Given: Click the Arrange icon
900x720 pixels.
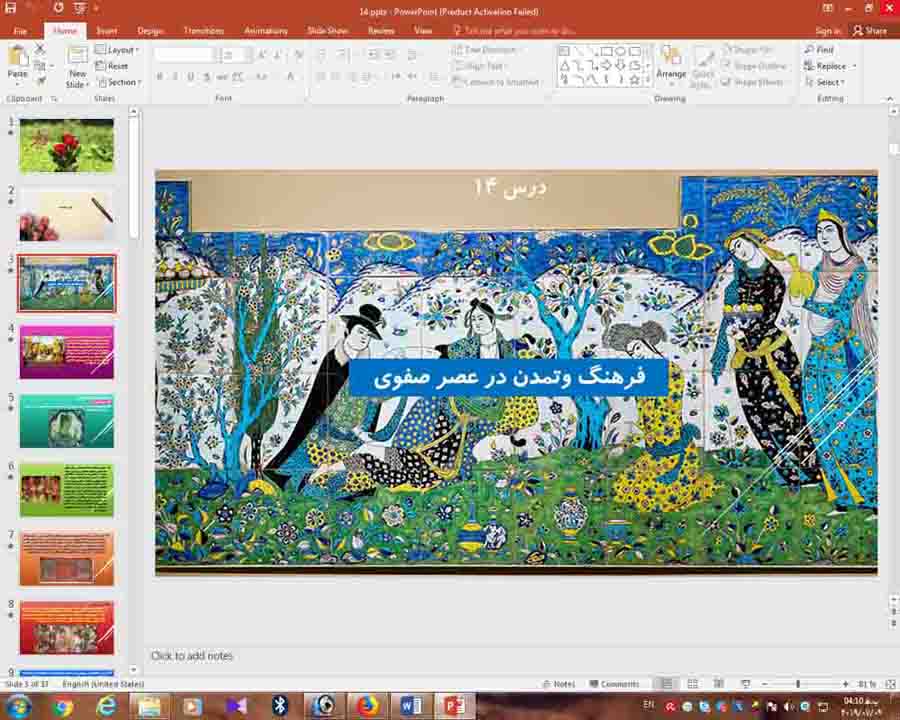Looking at the screenshot, I should tap(670, 56).
